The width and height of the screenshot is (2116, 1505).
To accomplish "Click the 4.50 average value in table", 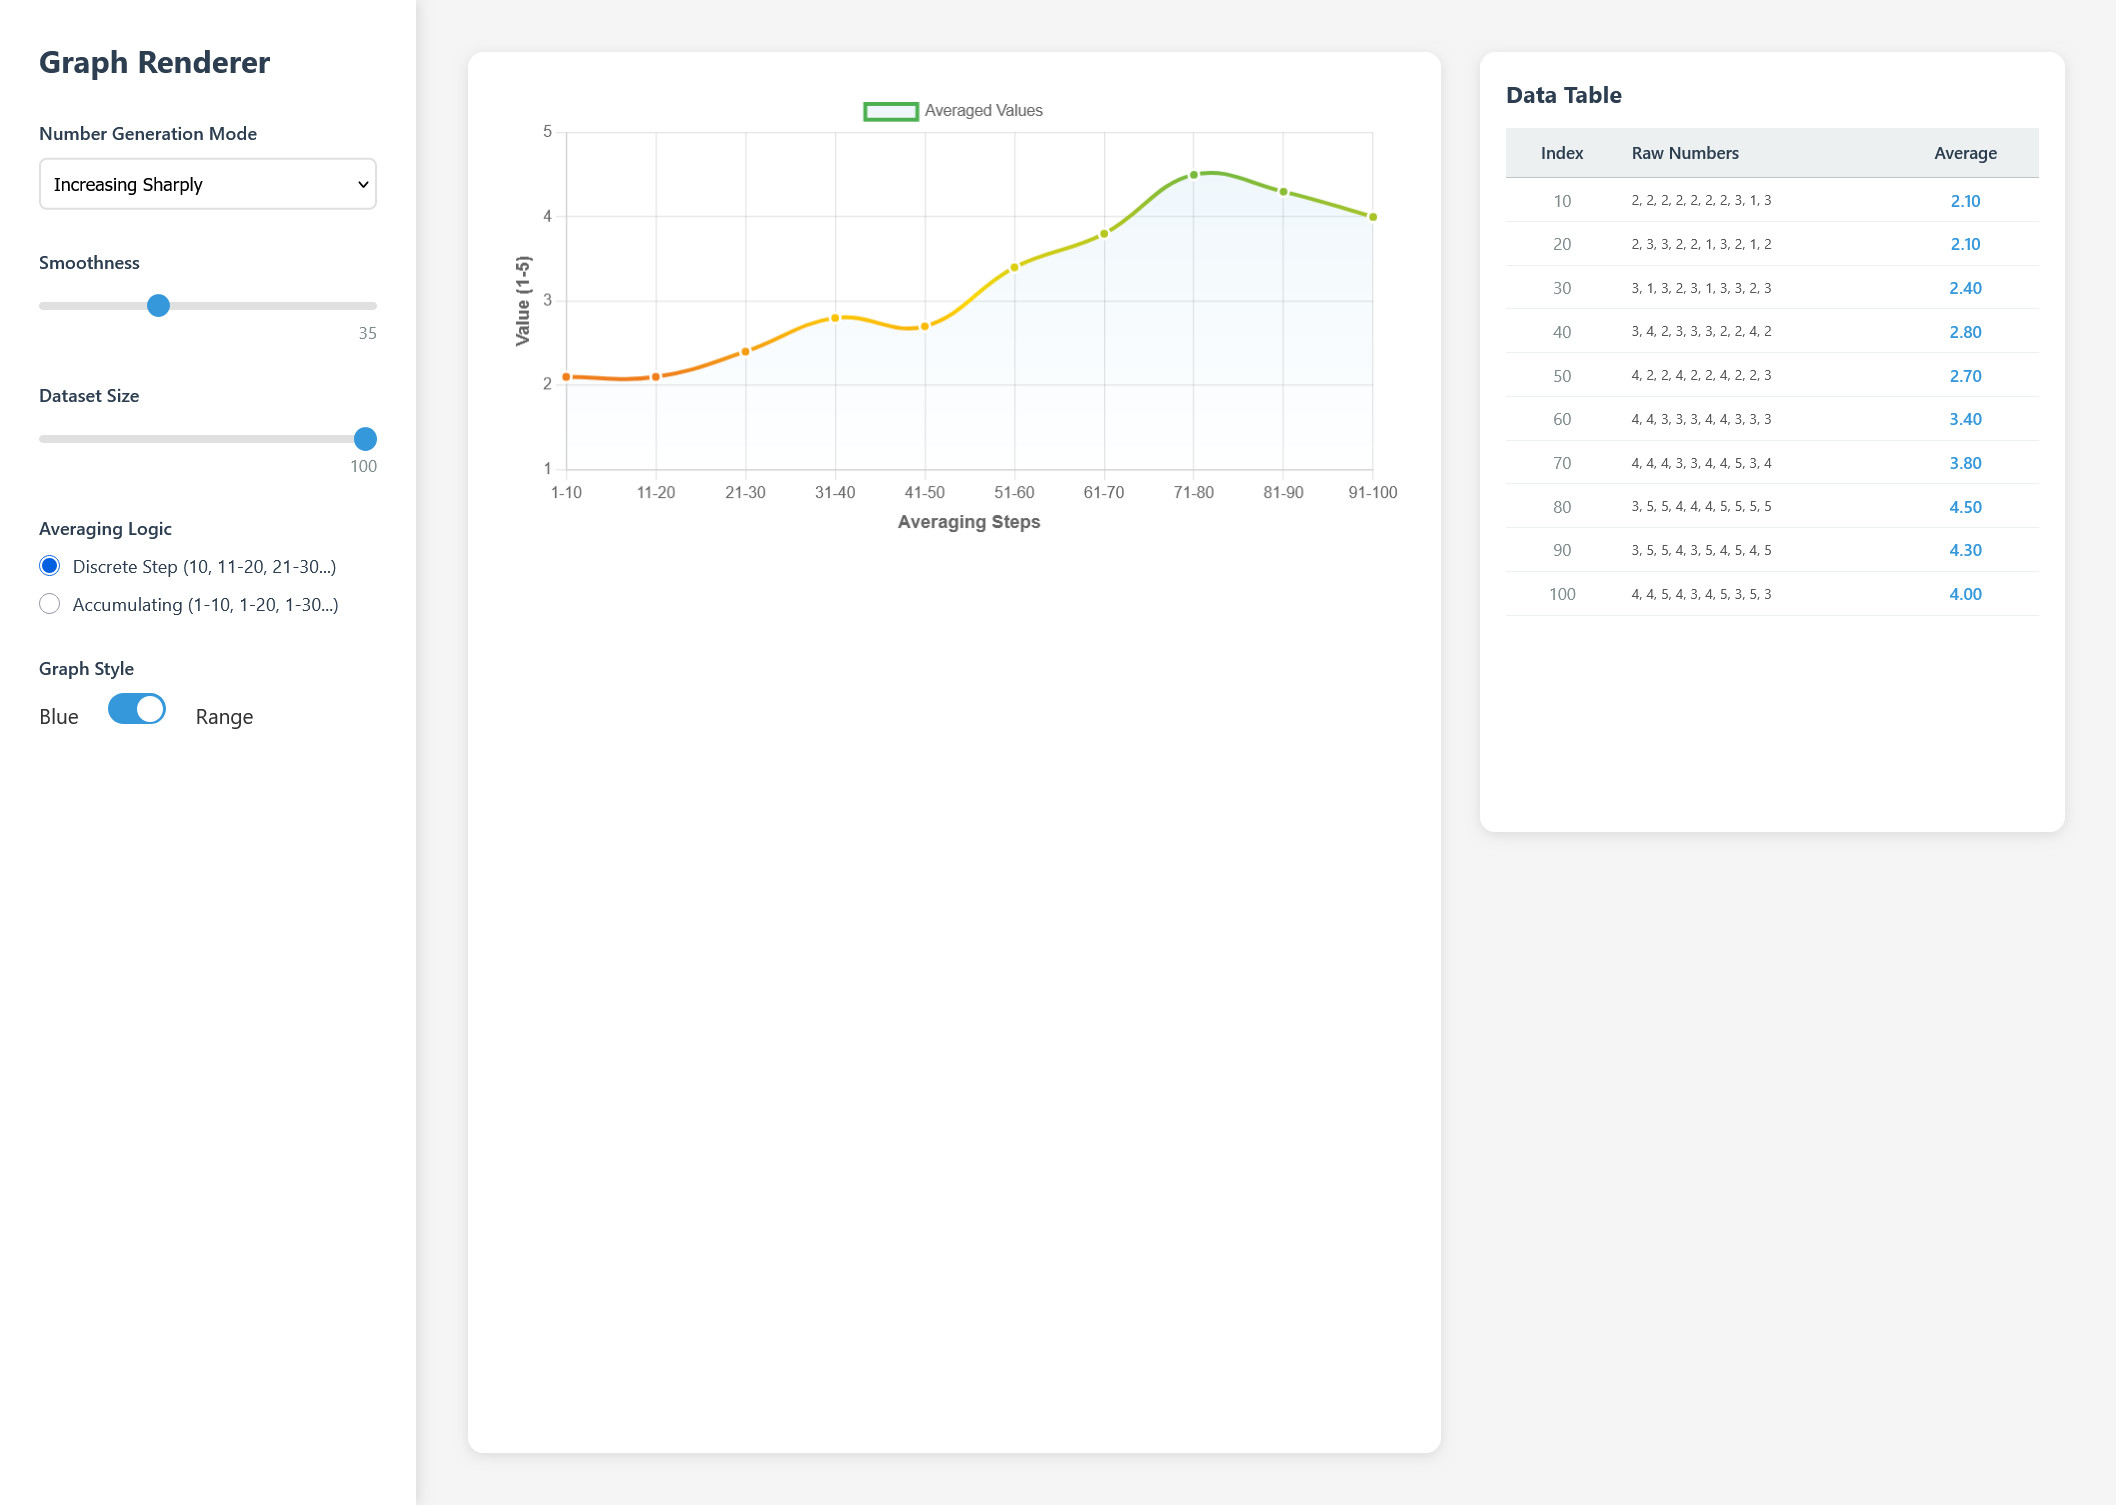I will pos(1964,507).
